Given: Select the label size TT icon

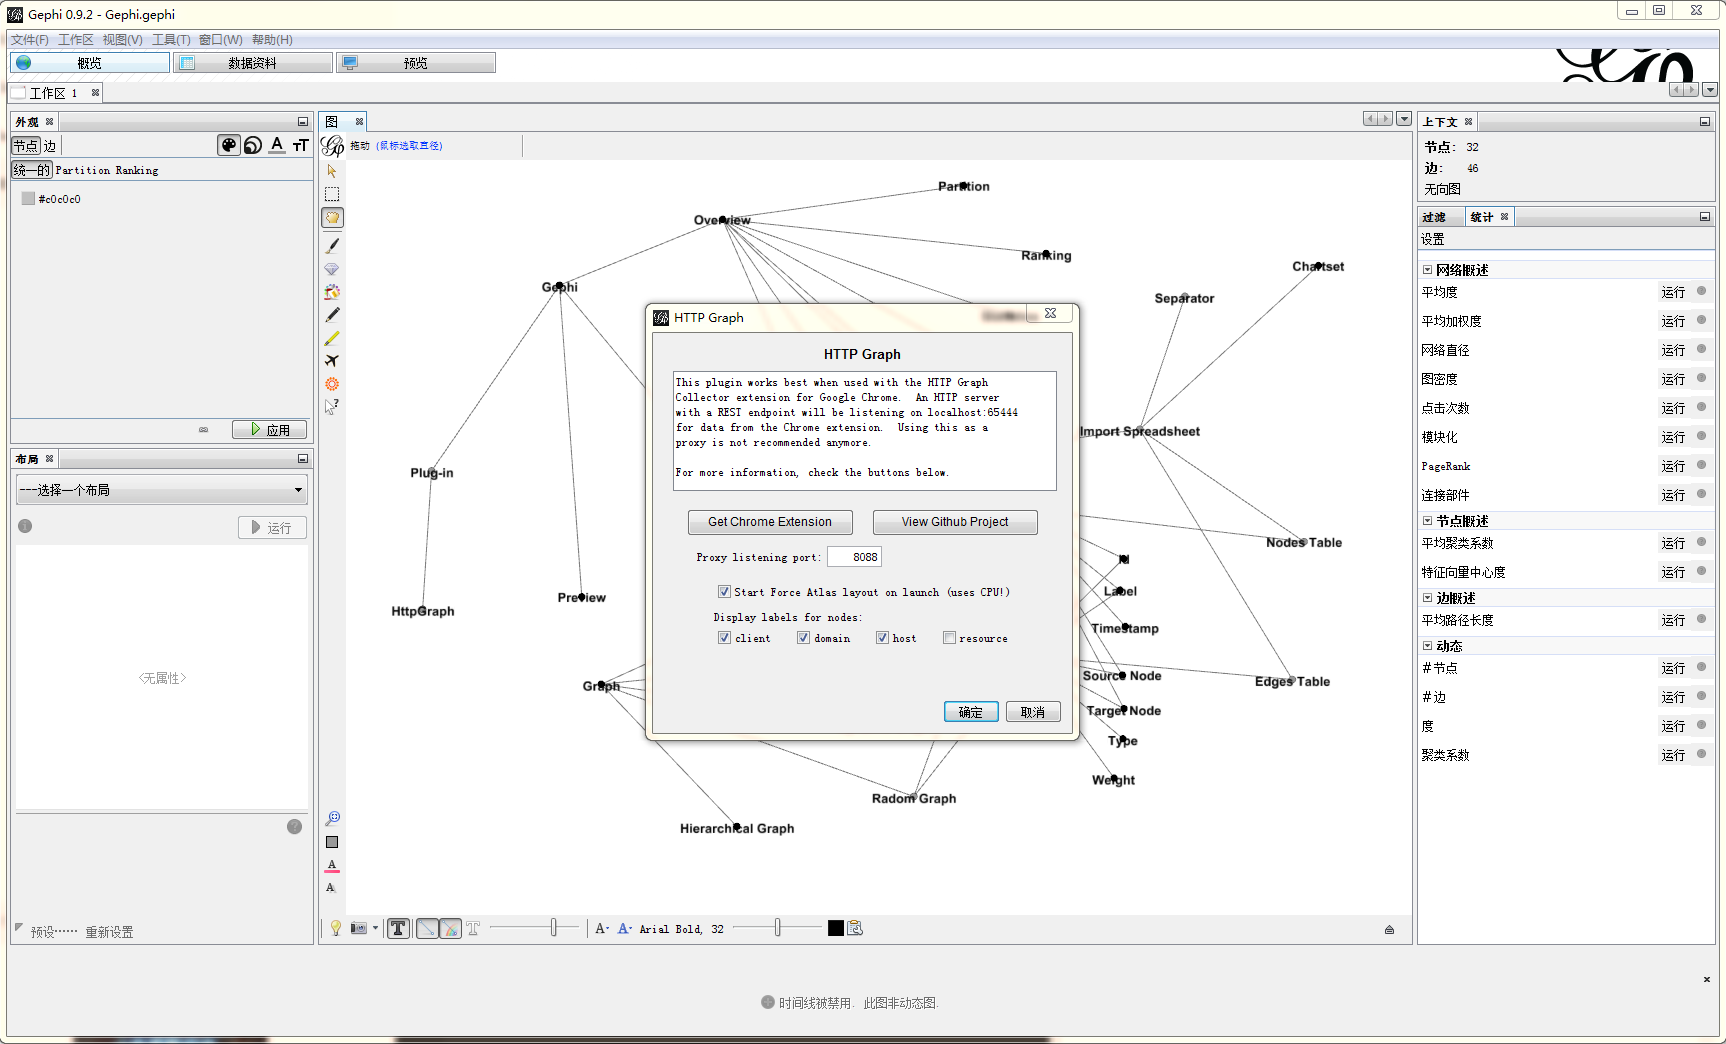Looking at the screenshot, I should click(300, 145).
